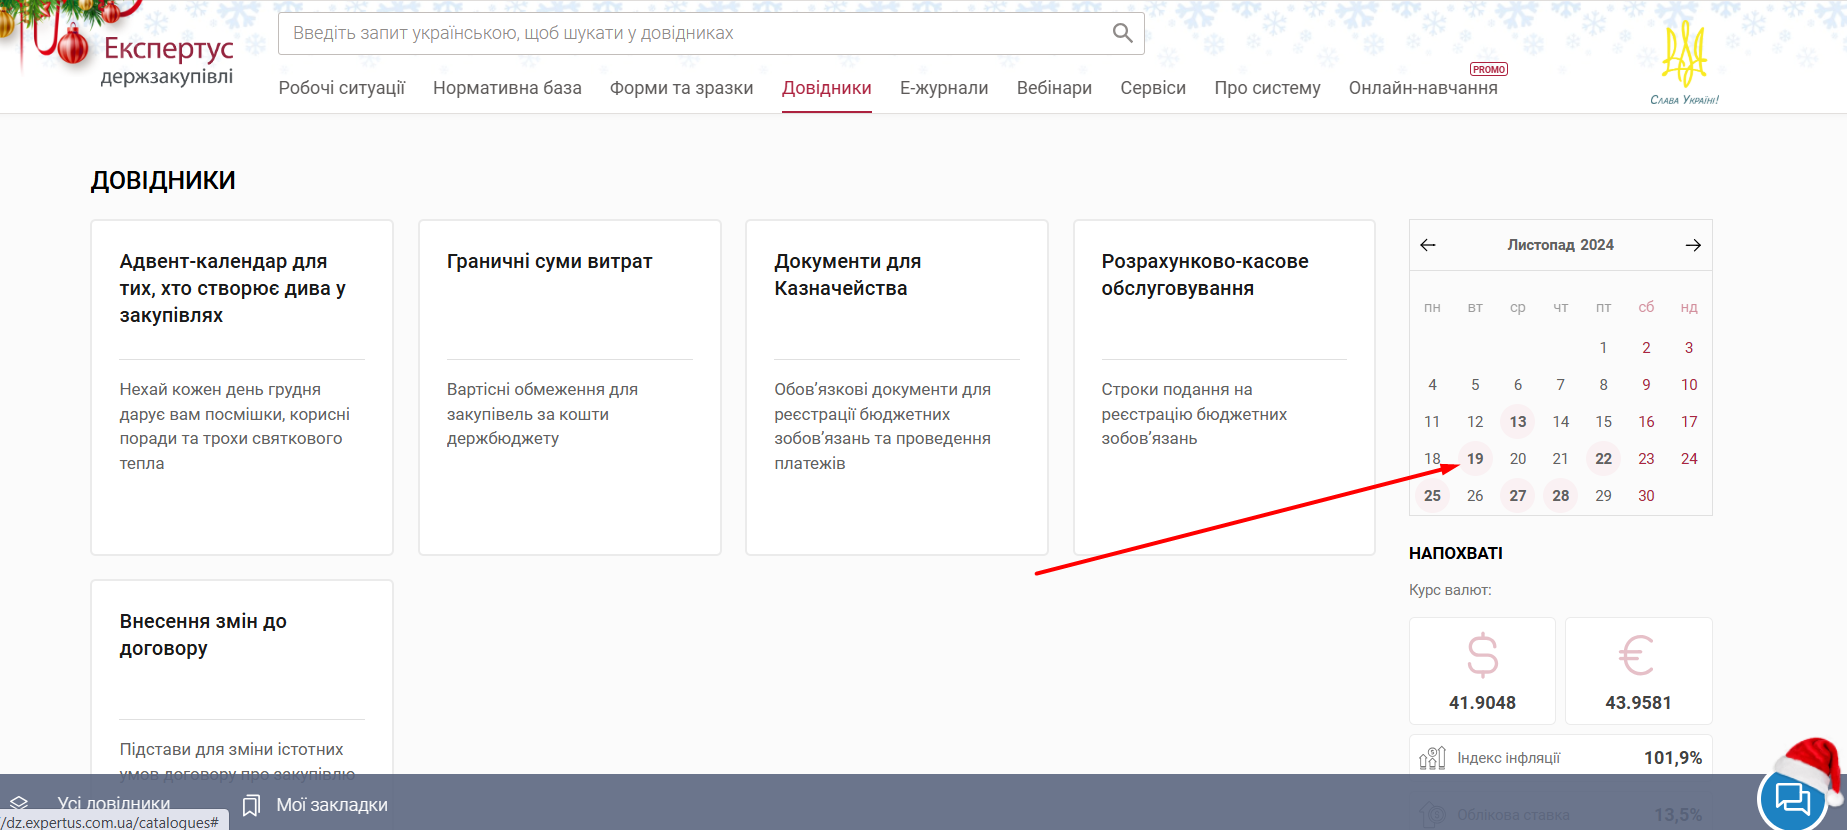Click the euro exchange rate card
Image resolution: width=1847 pixels, height=830 pixels.
point(1638,671)
